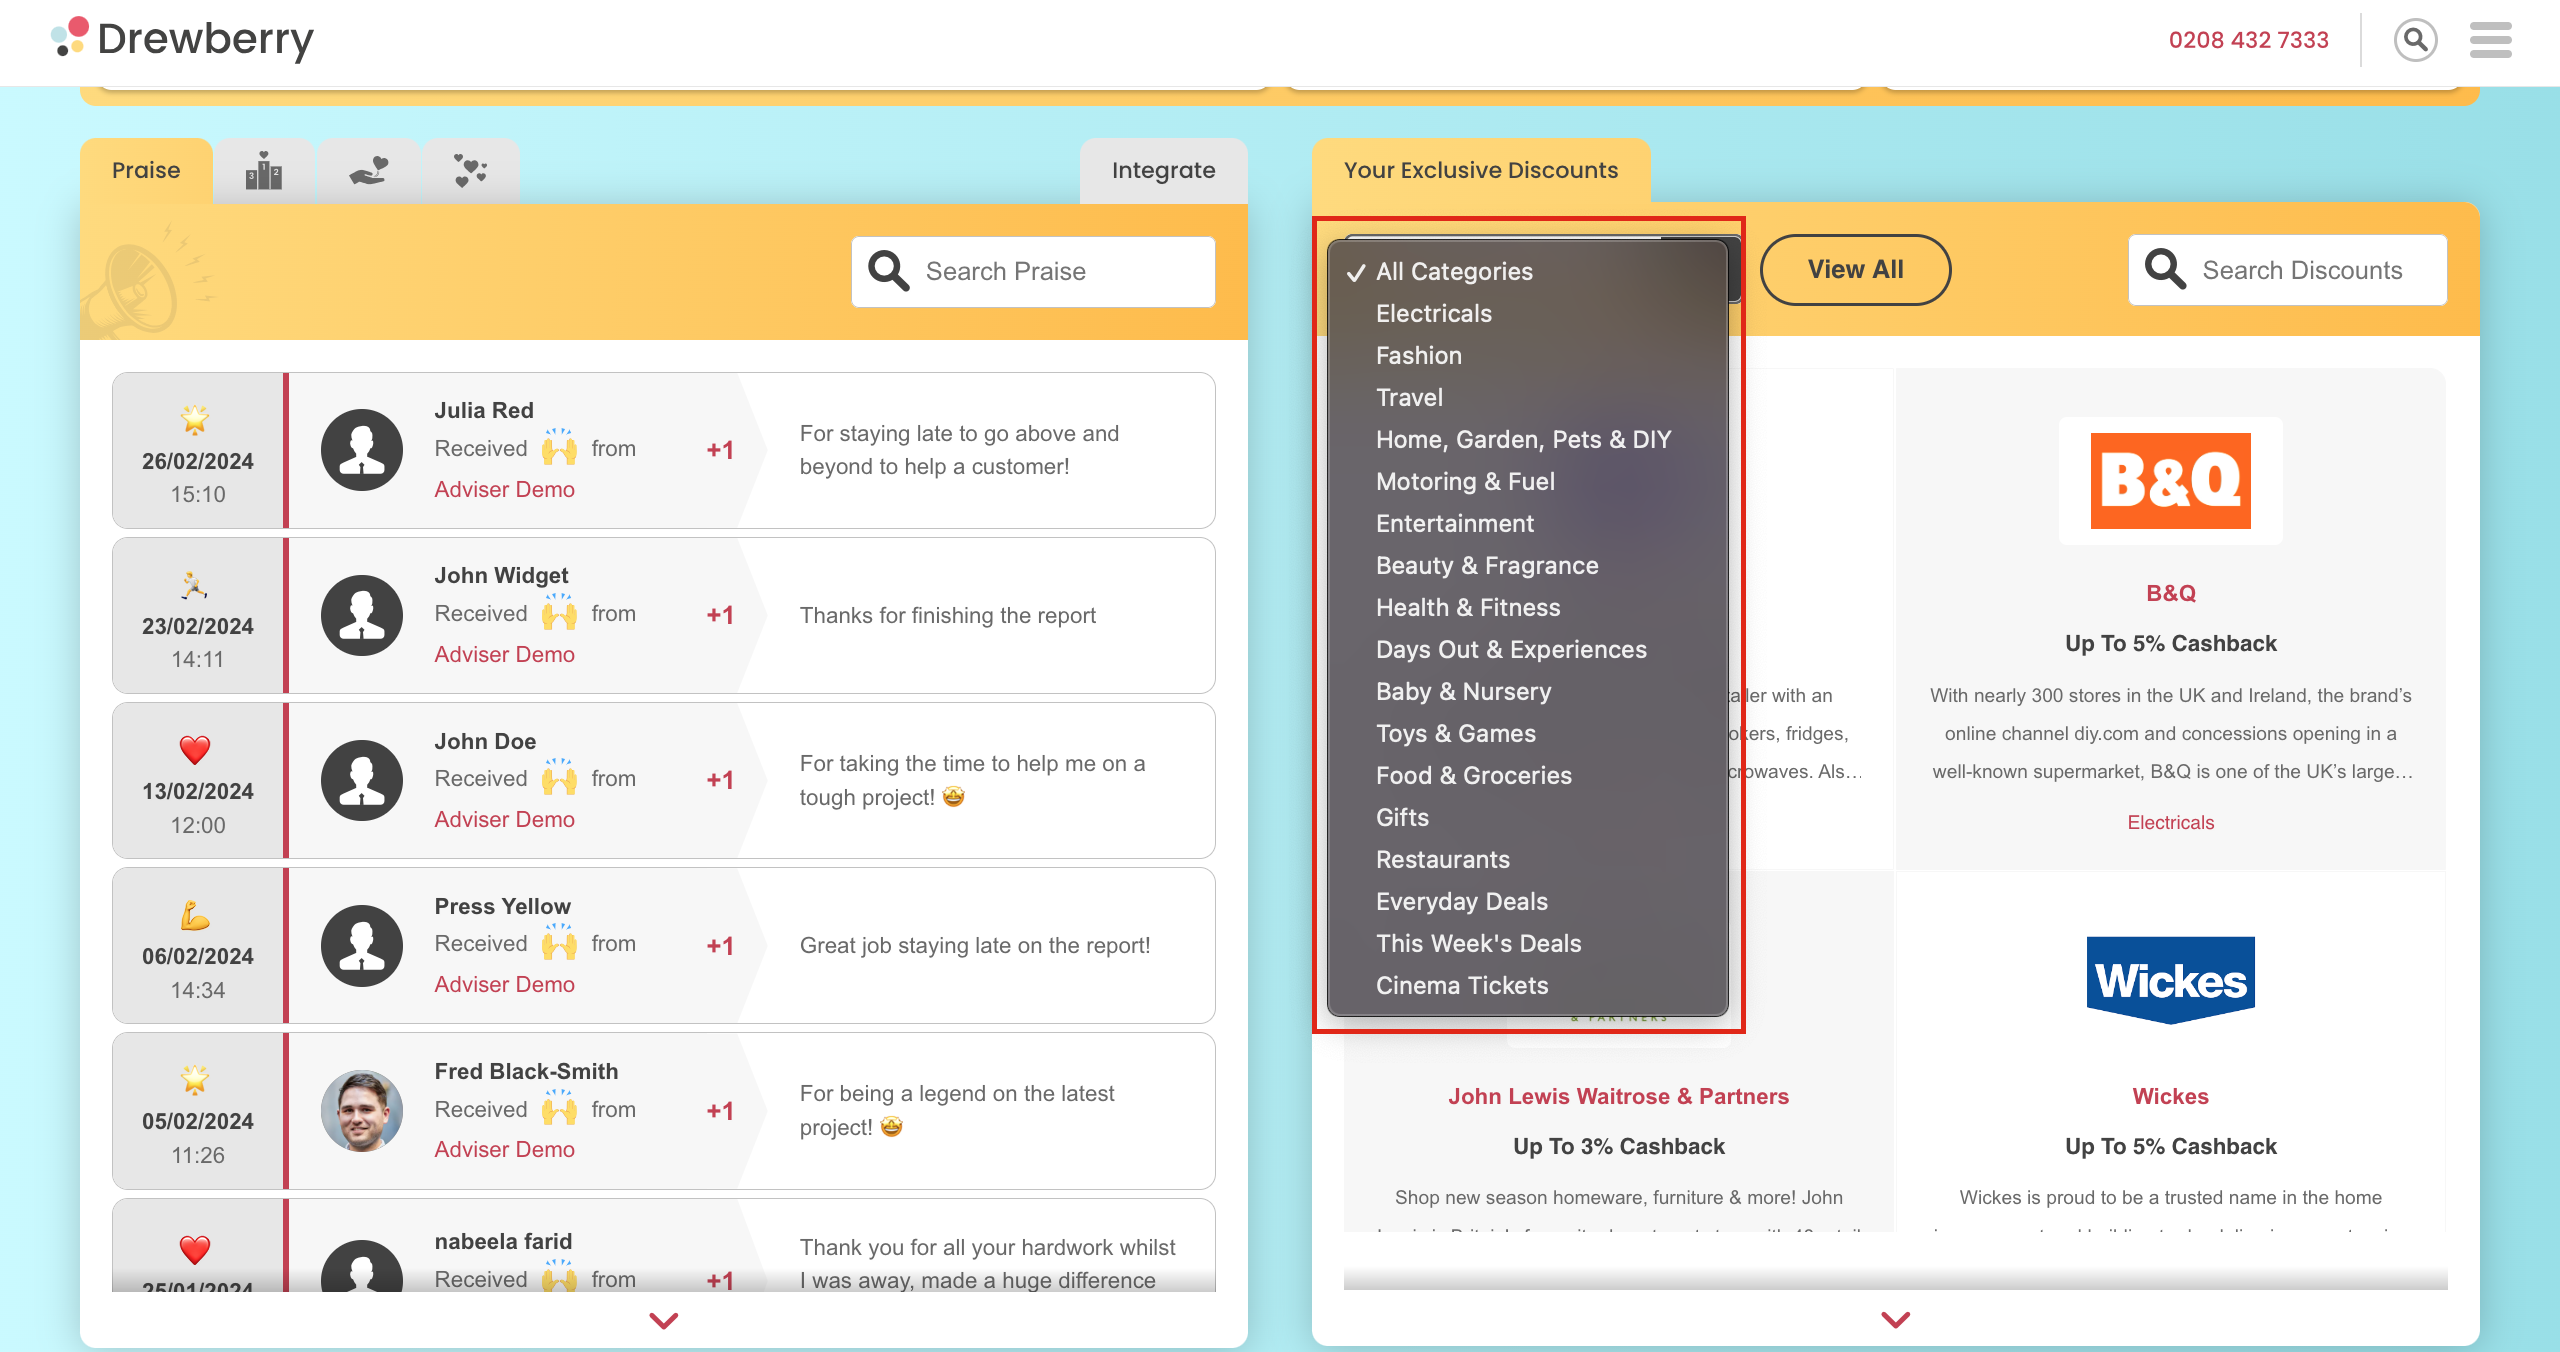Click the star emoji on 26/02/2024 praise
Screen dimensions: 2560x1352
[196, 419]
